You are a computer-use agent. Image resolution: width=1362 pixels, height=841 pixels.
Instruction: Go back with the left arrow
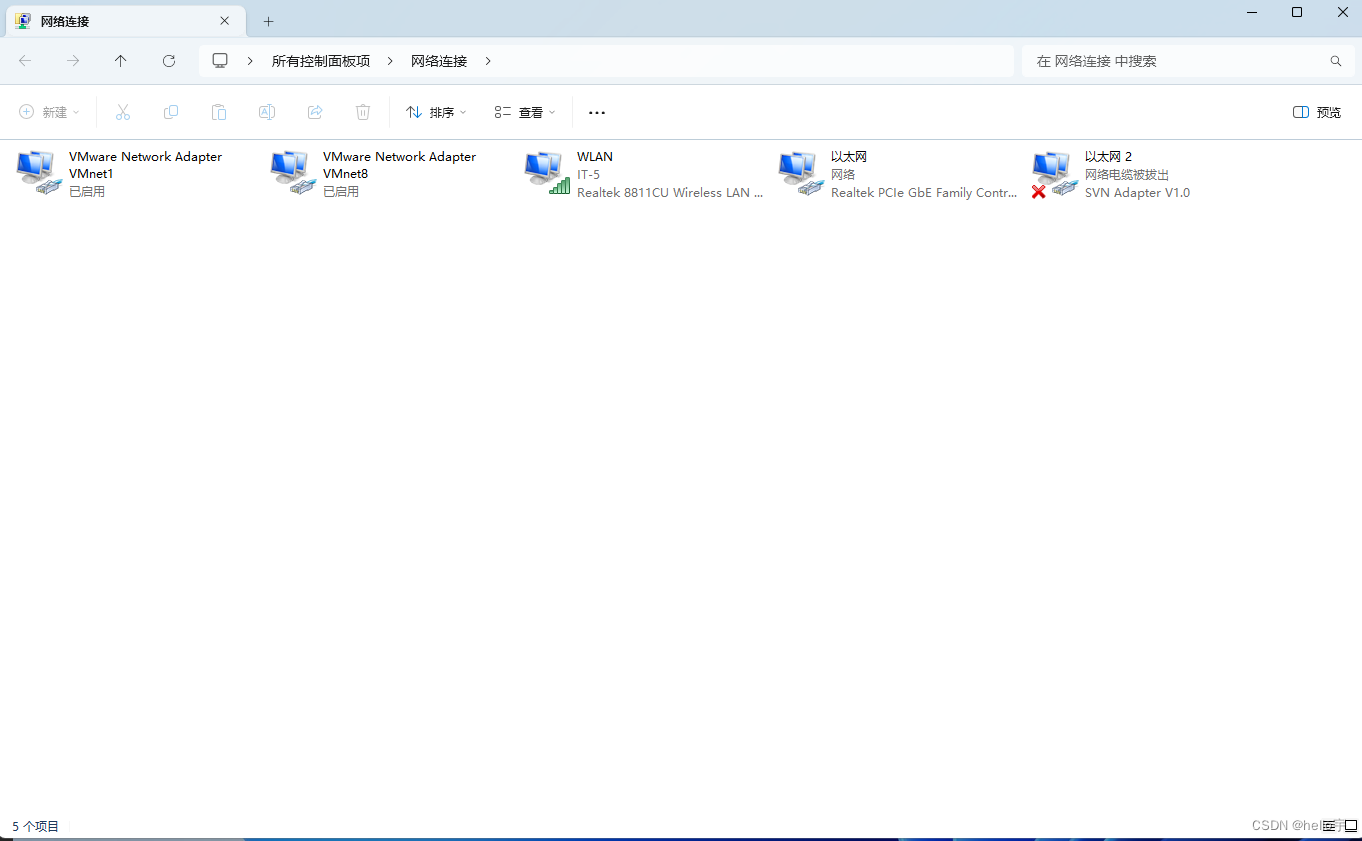click(x=25, y=61)
